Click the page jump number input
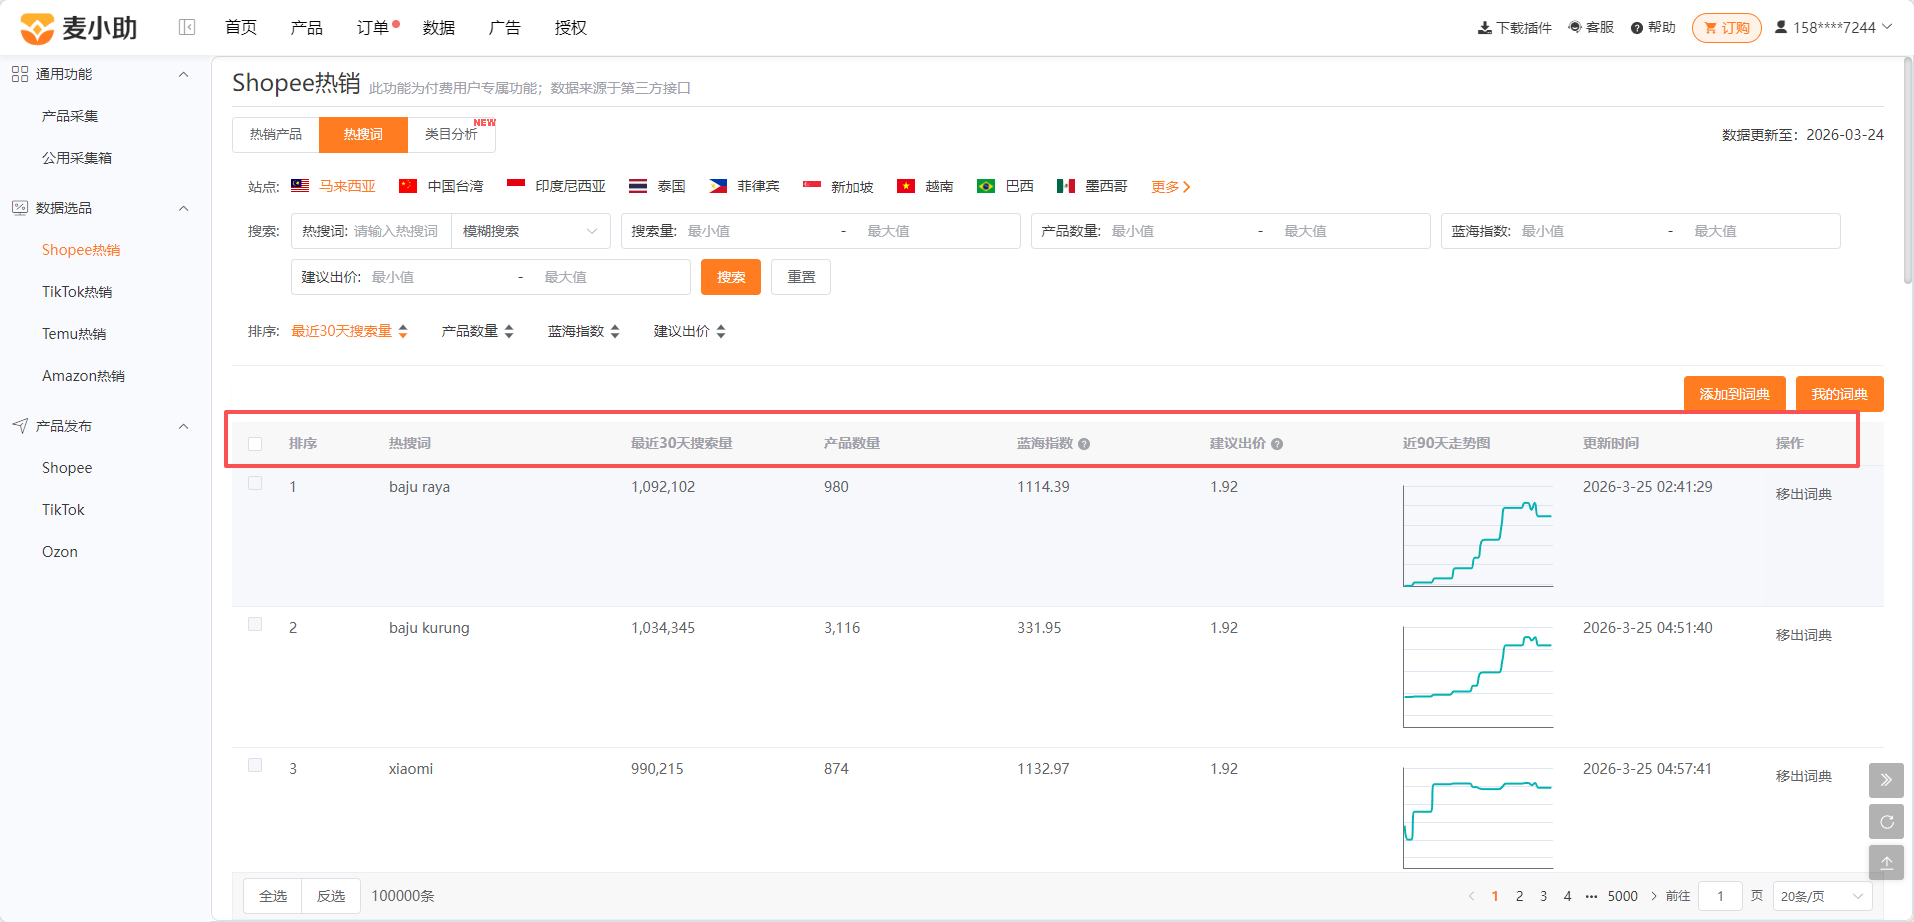 pos(1721,896)
